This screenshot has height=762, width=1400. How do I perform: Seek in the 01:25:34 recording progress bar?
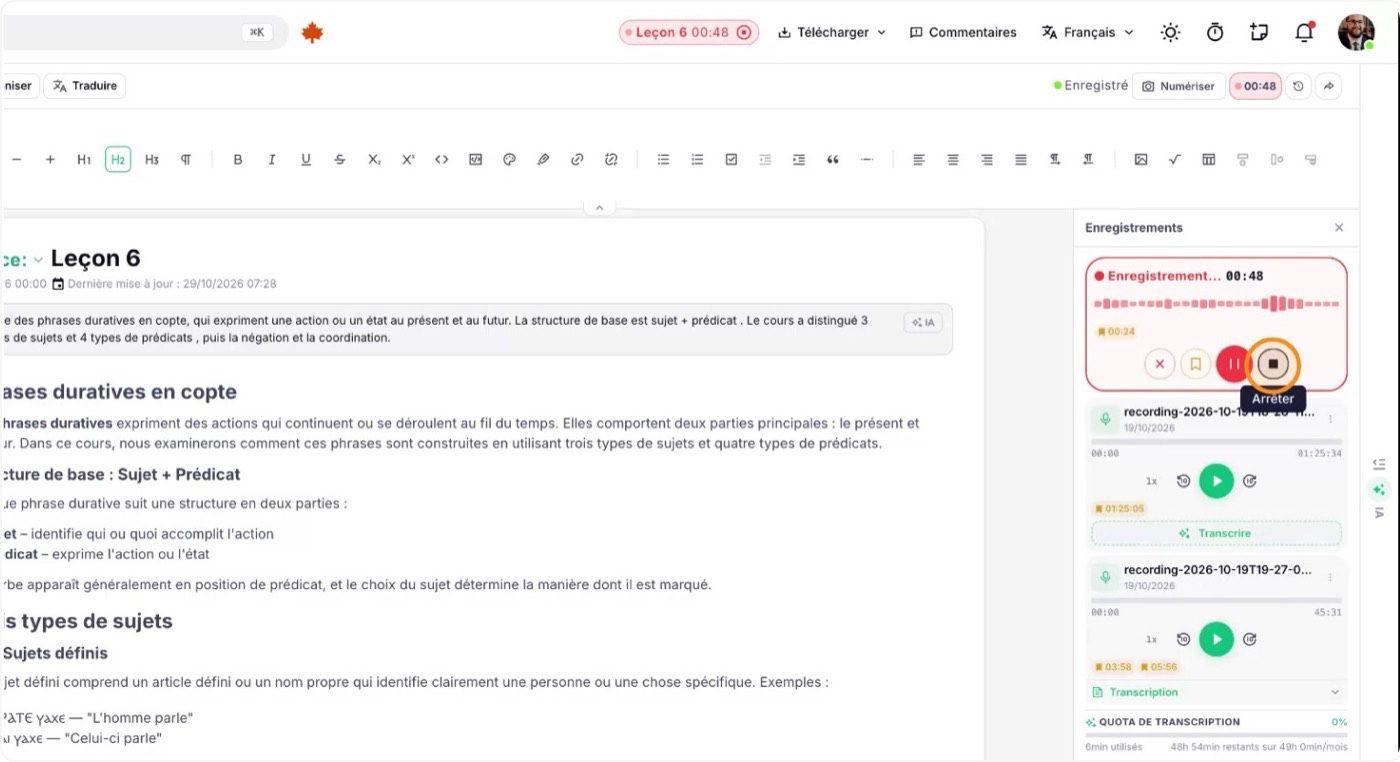click(1216, 441)
